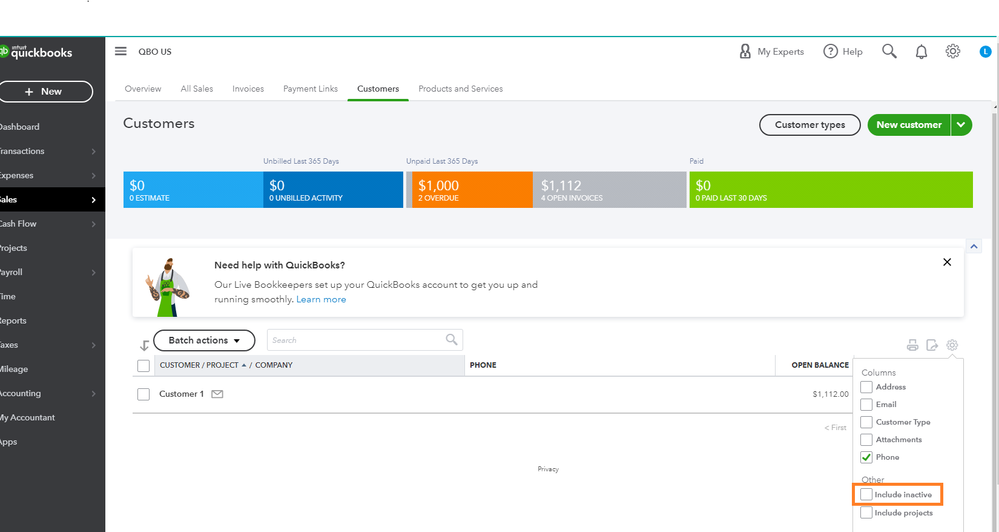Click the table settings gear icon
Viewport: 999px width, 532px height.
pyautogui.click(x=952, y=345)
